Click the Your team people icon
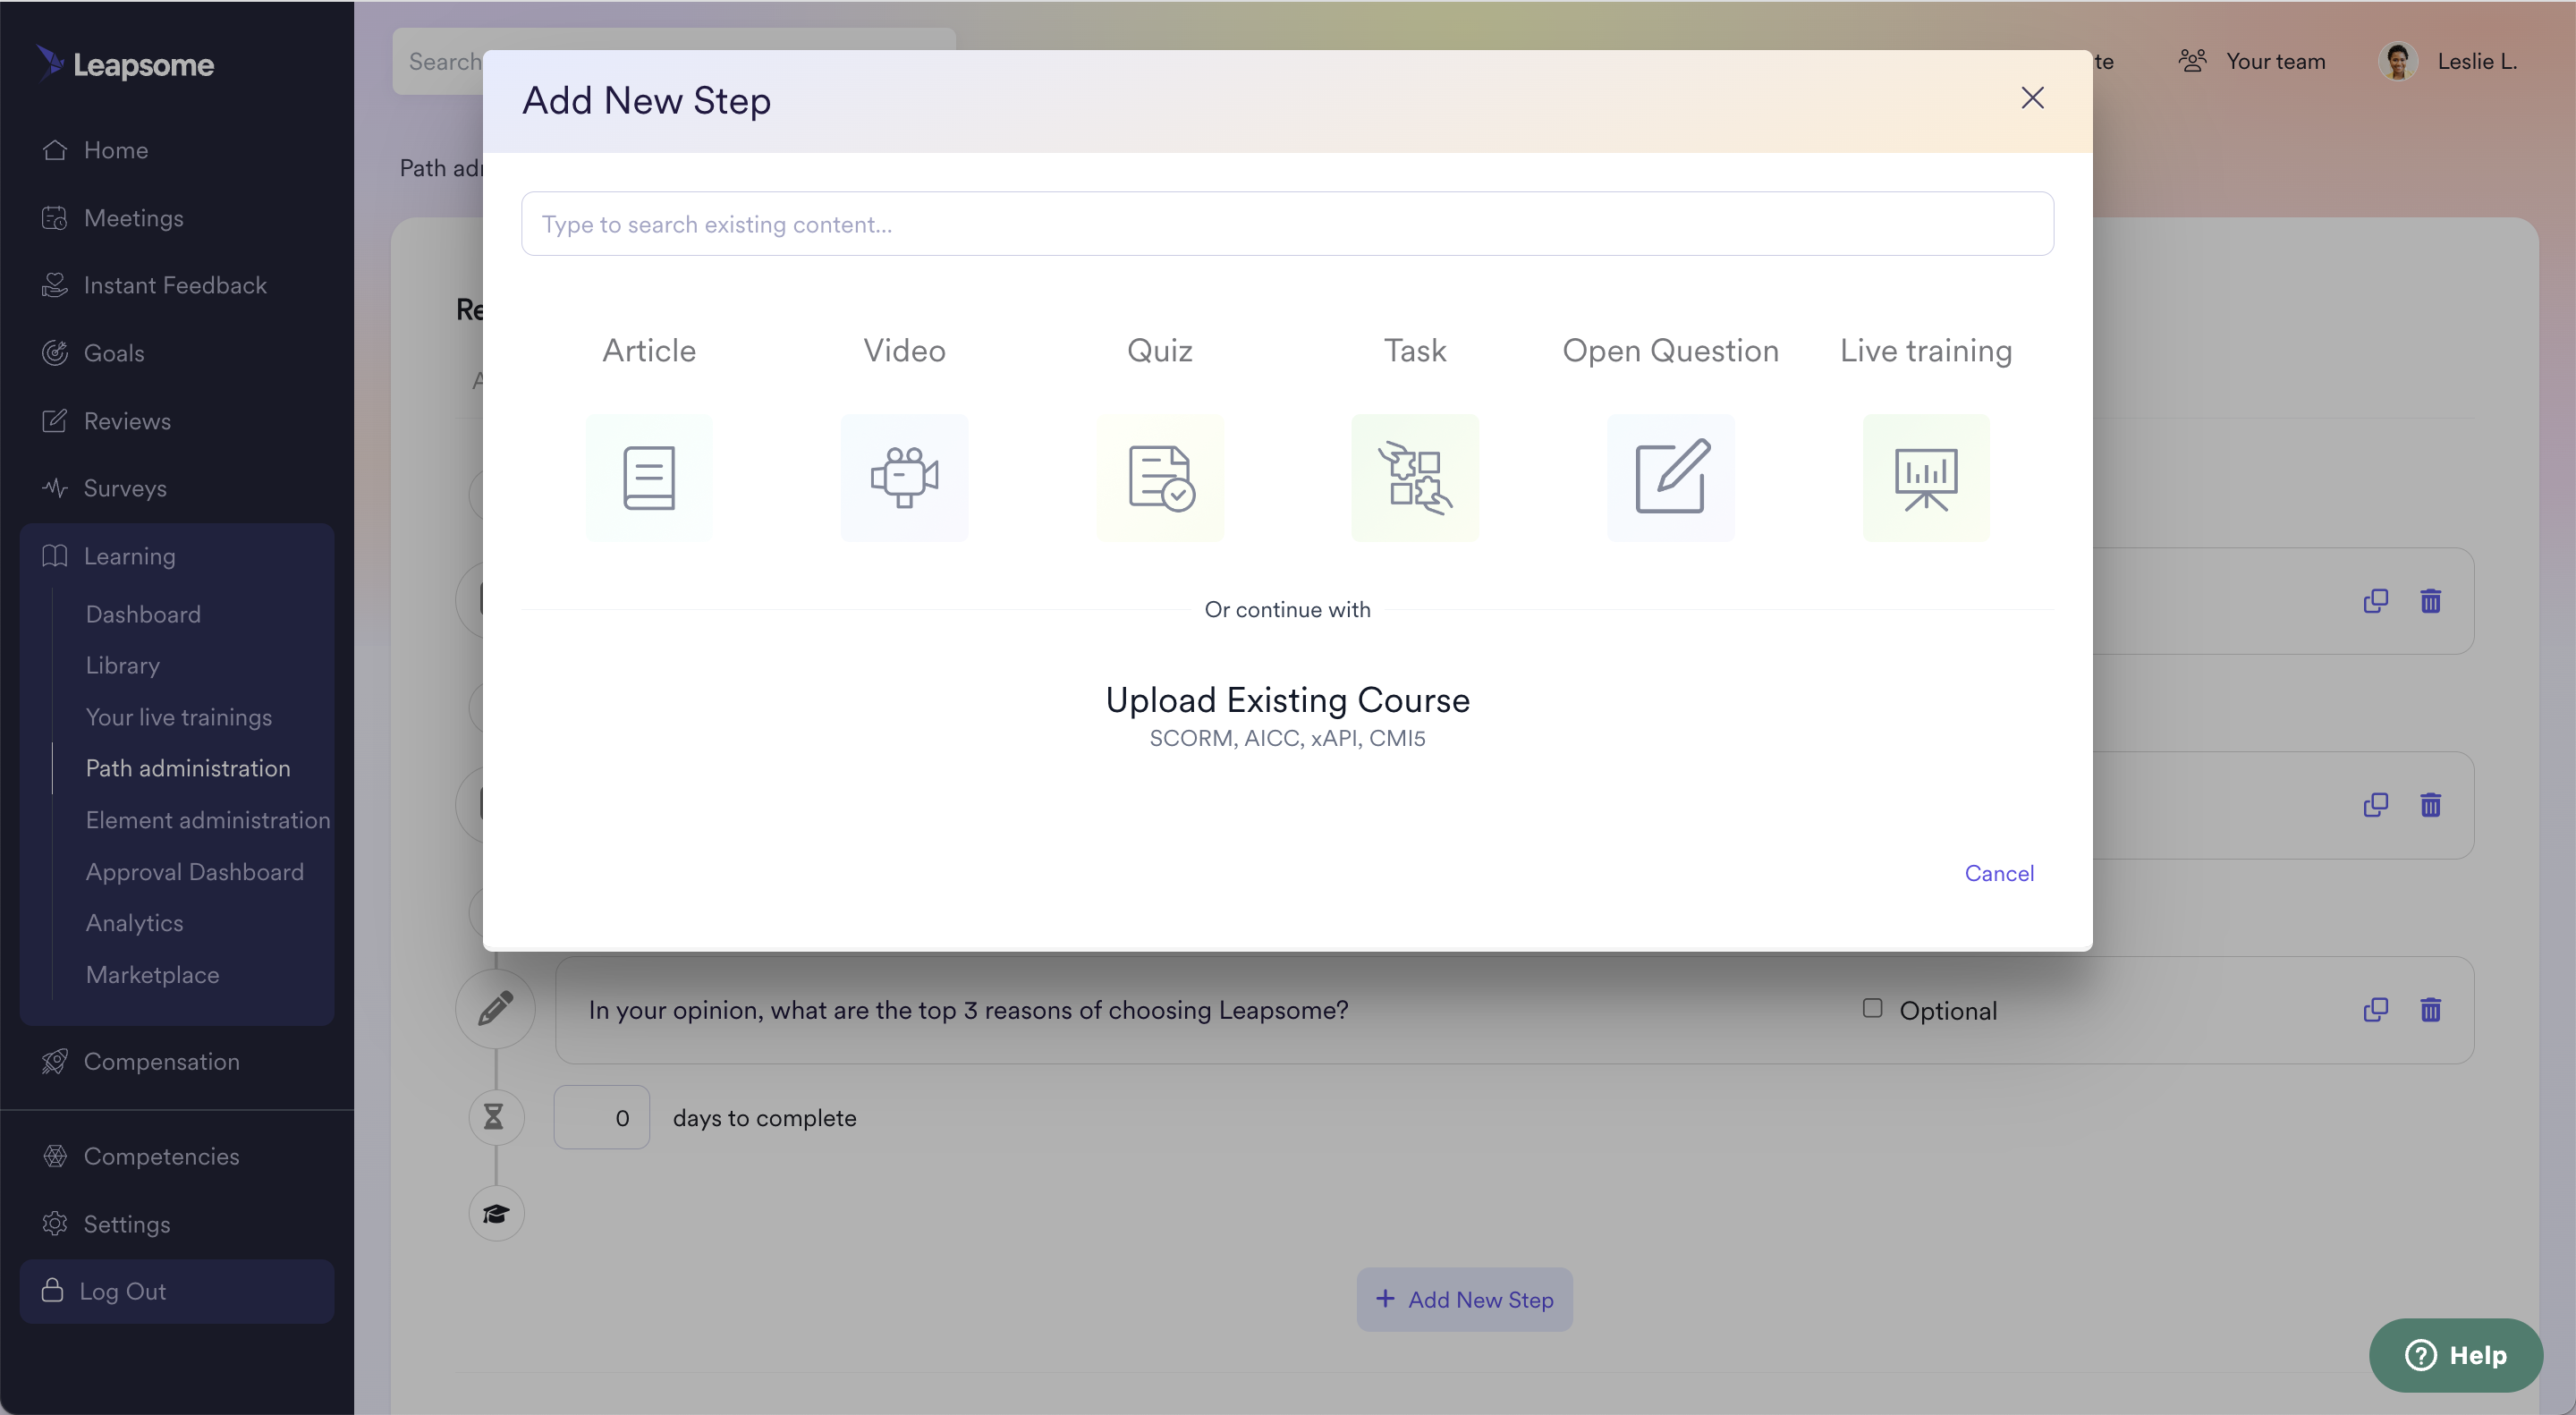The height and width of the screenshot is (1415, 2576). point(2192,62)
